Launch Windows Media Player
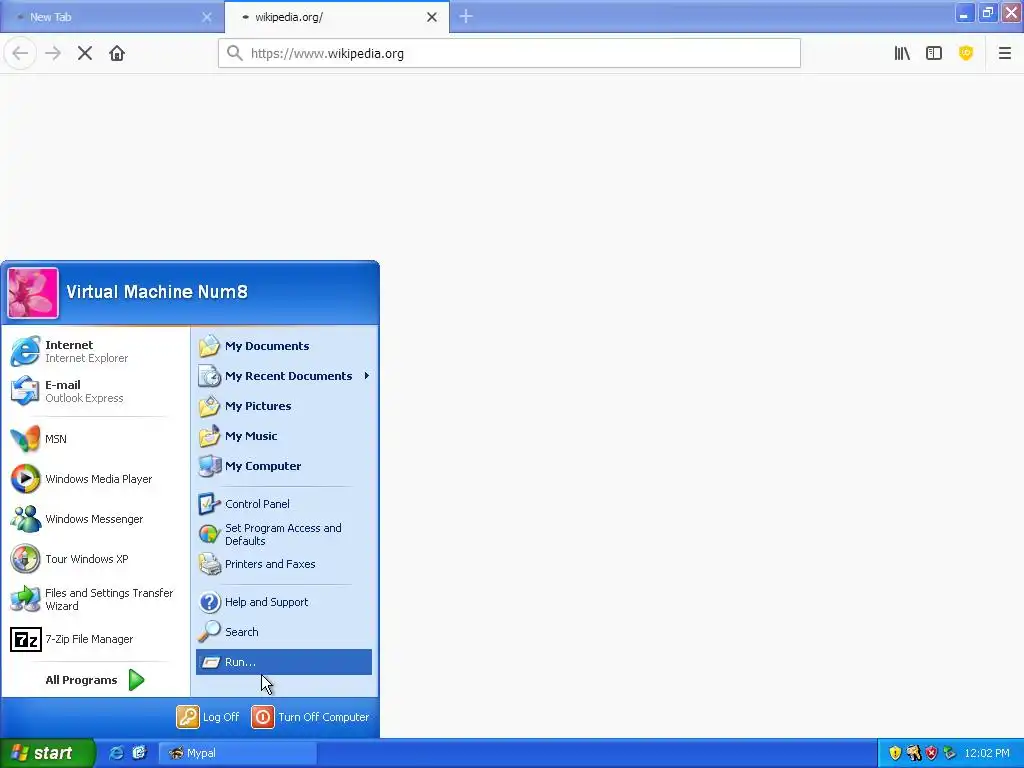Image resolution: width=1024 pixels, height=768 pixels. point(97,479)
